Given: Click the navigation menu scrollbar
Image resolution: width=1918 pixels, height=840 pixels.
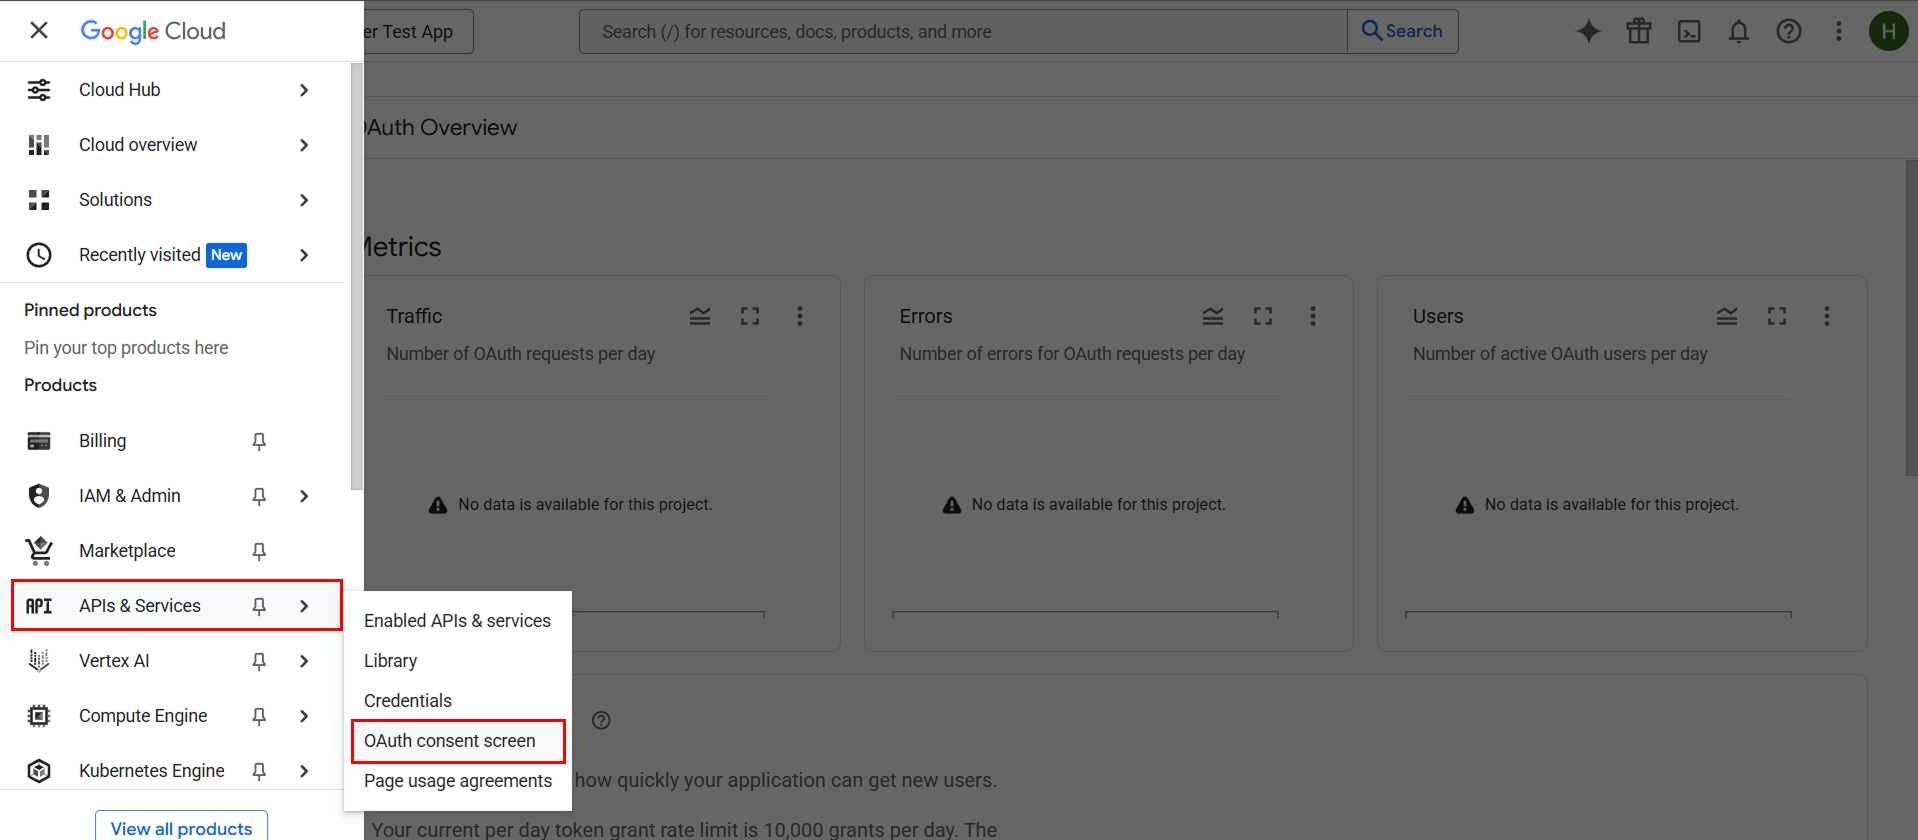Looking at the screenshot, I should [357, 277].
